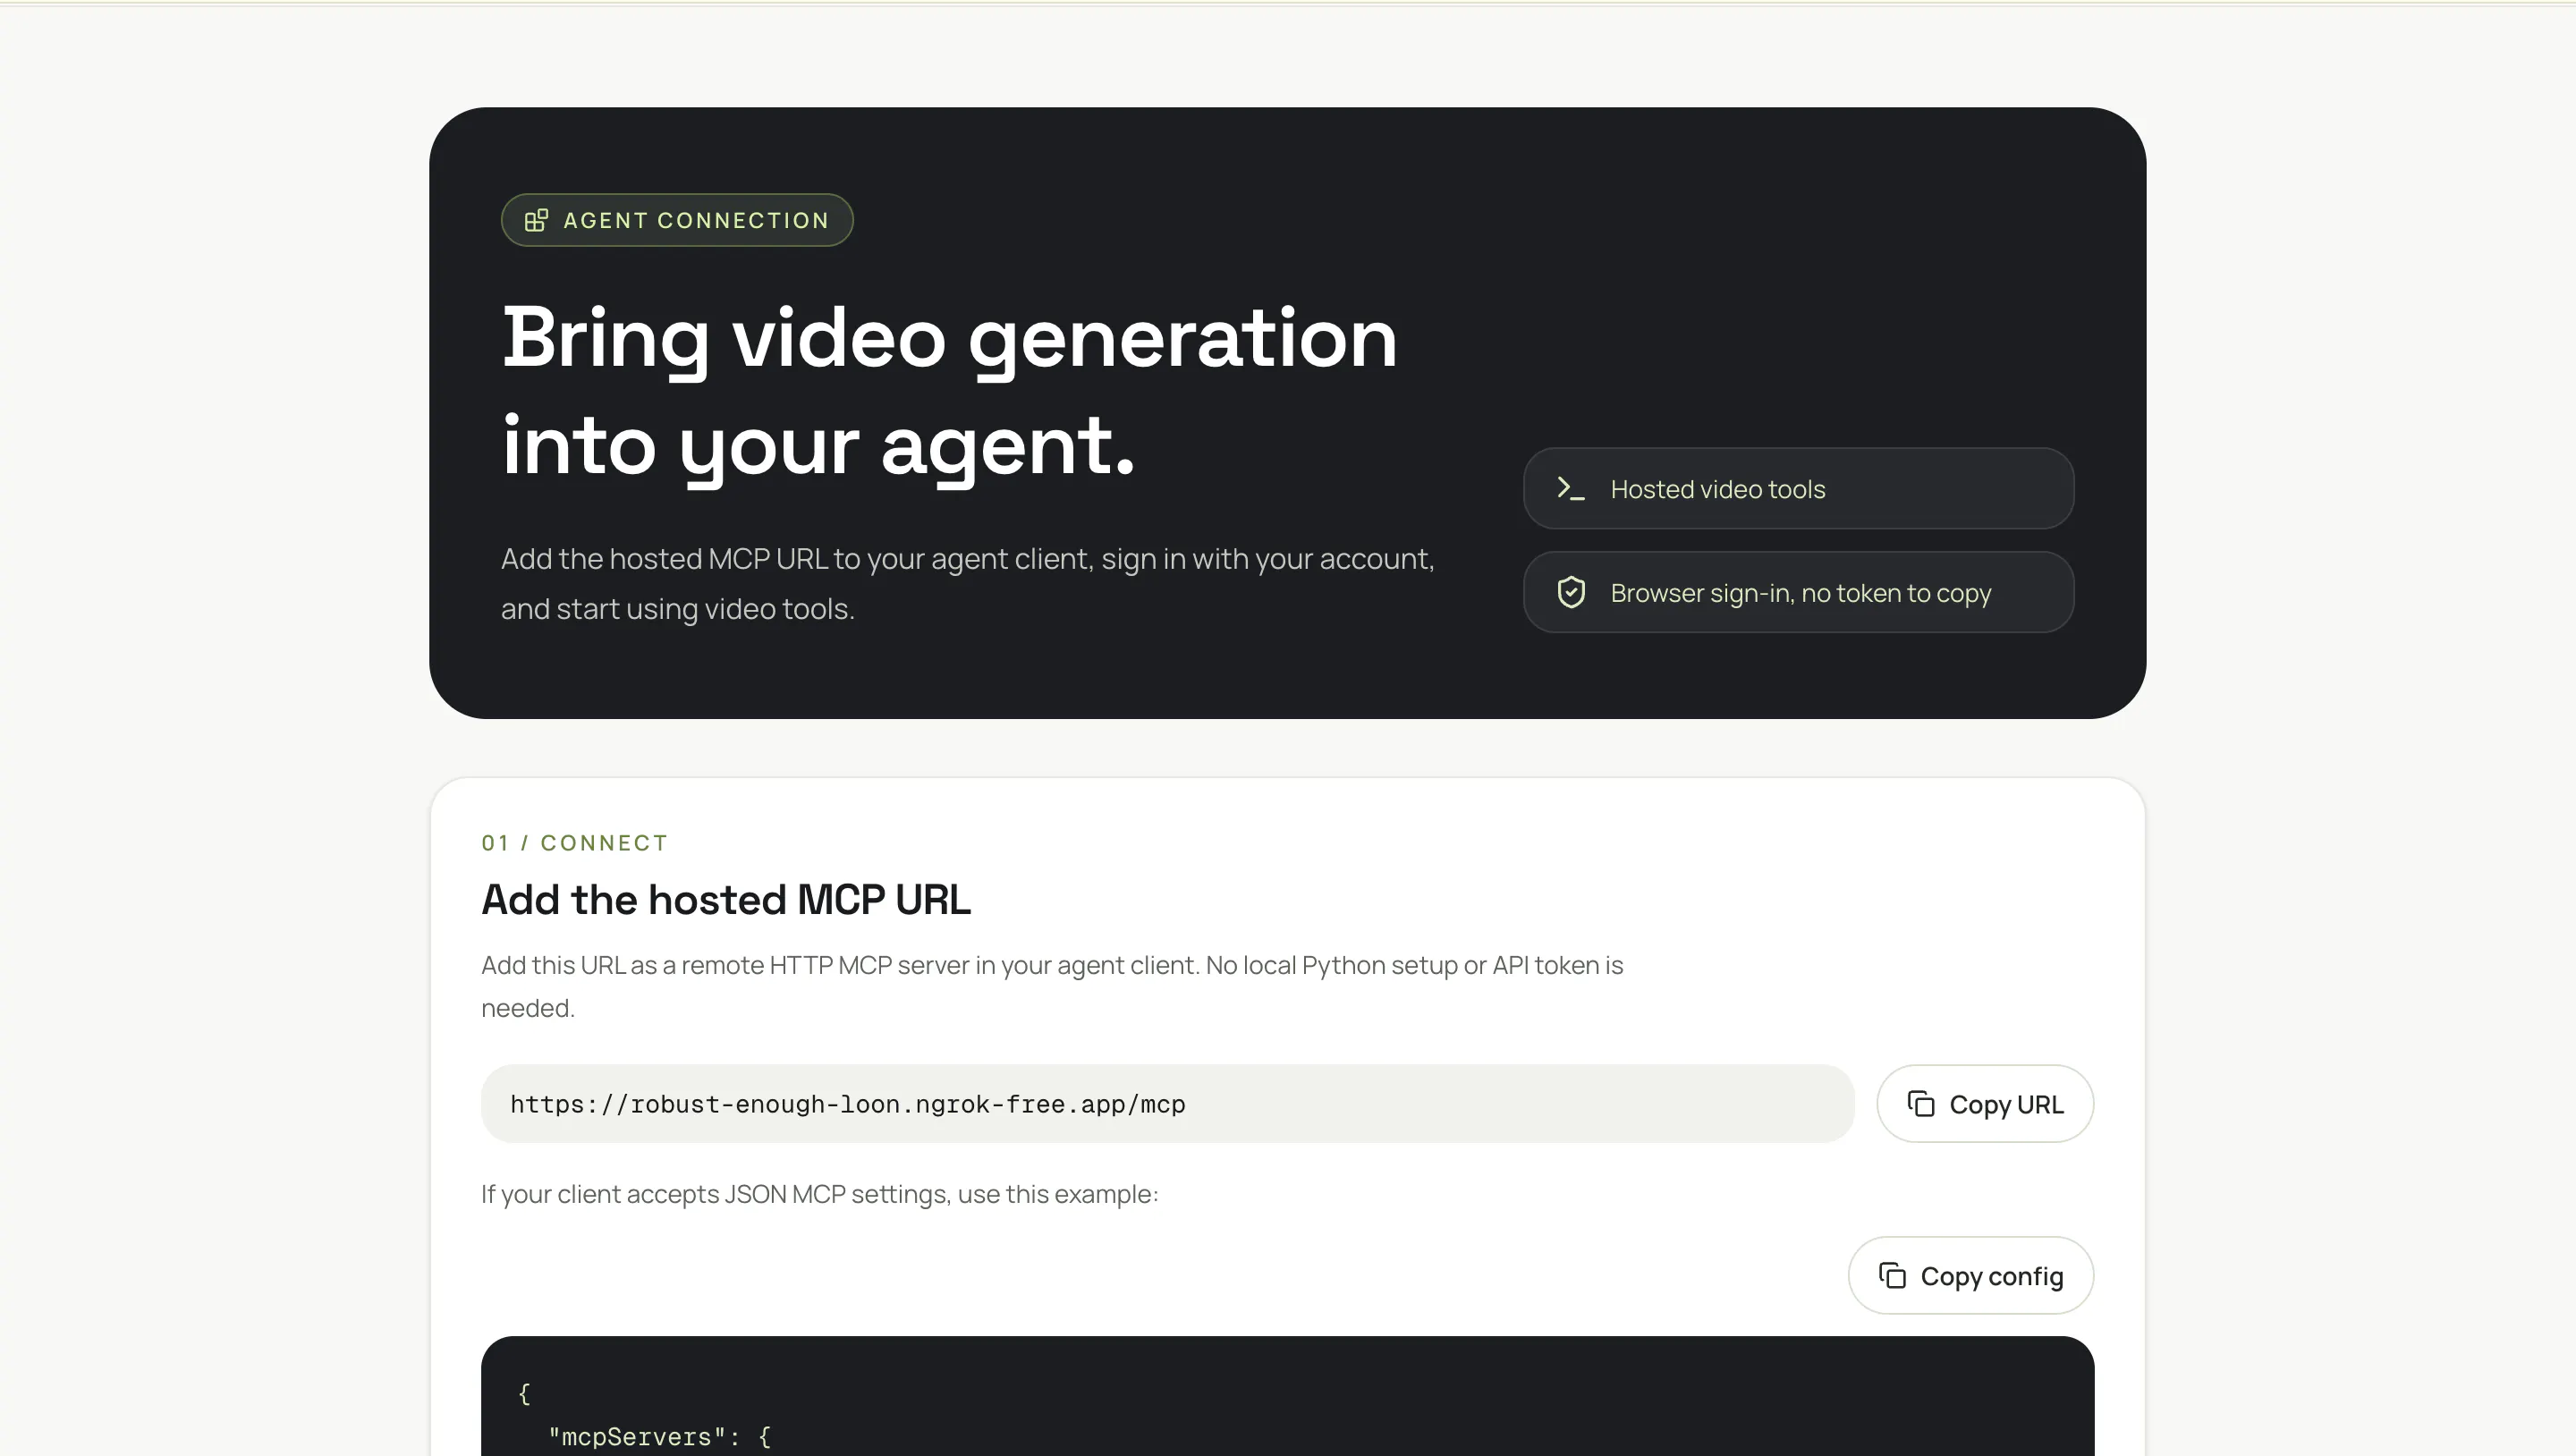The height and width of the screenshot is (1456, 2576).
Task: Click the copy icon in Copy URL
Action: [x=1921, y=1104]
